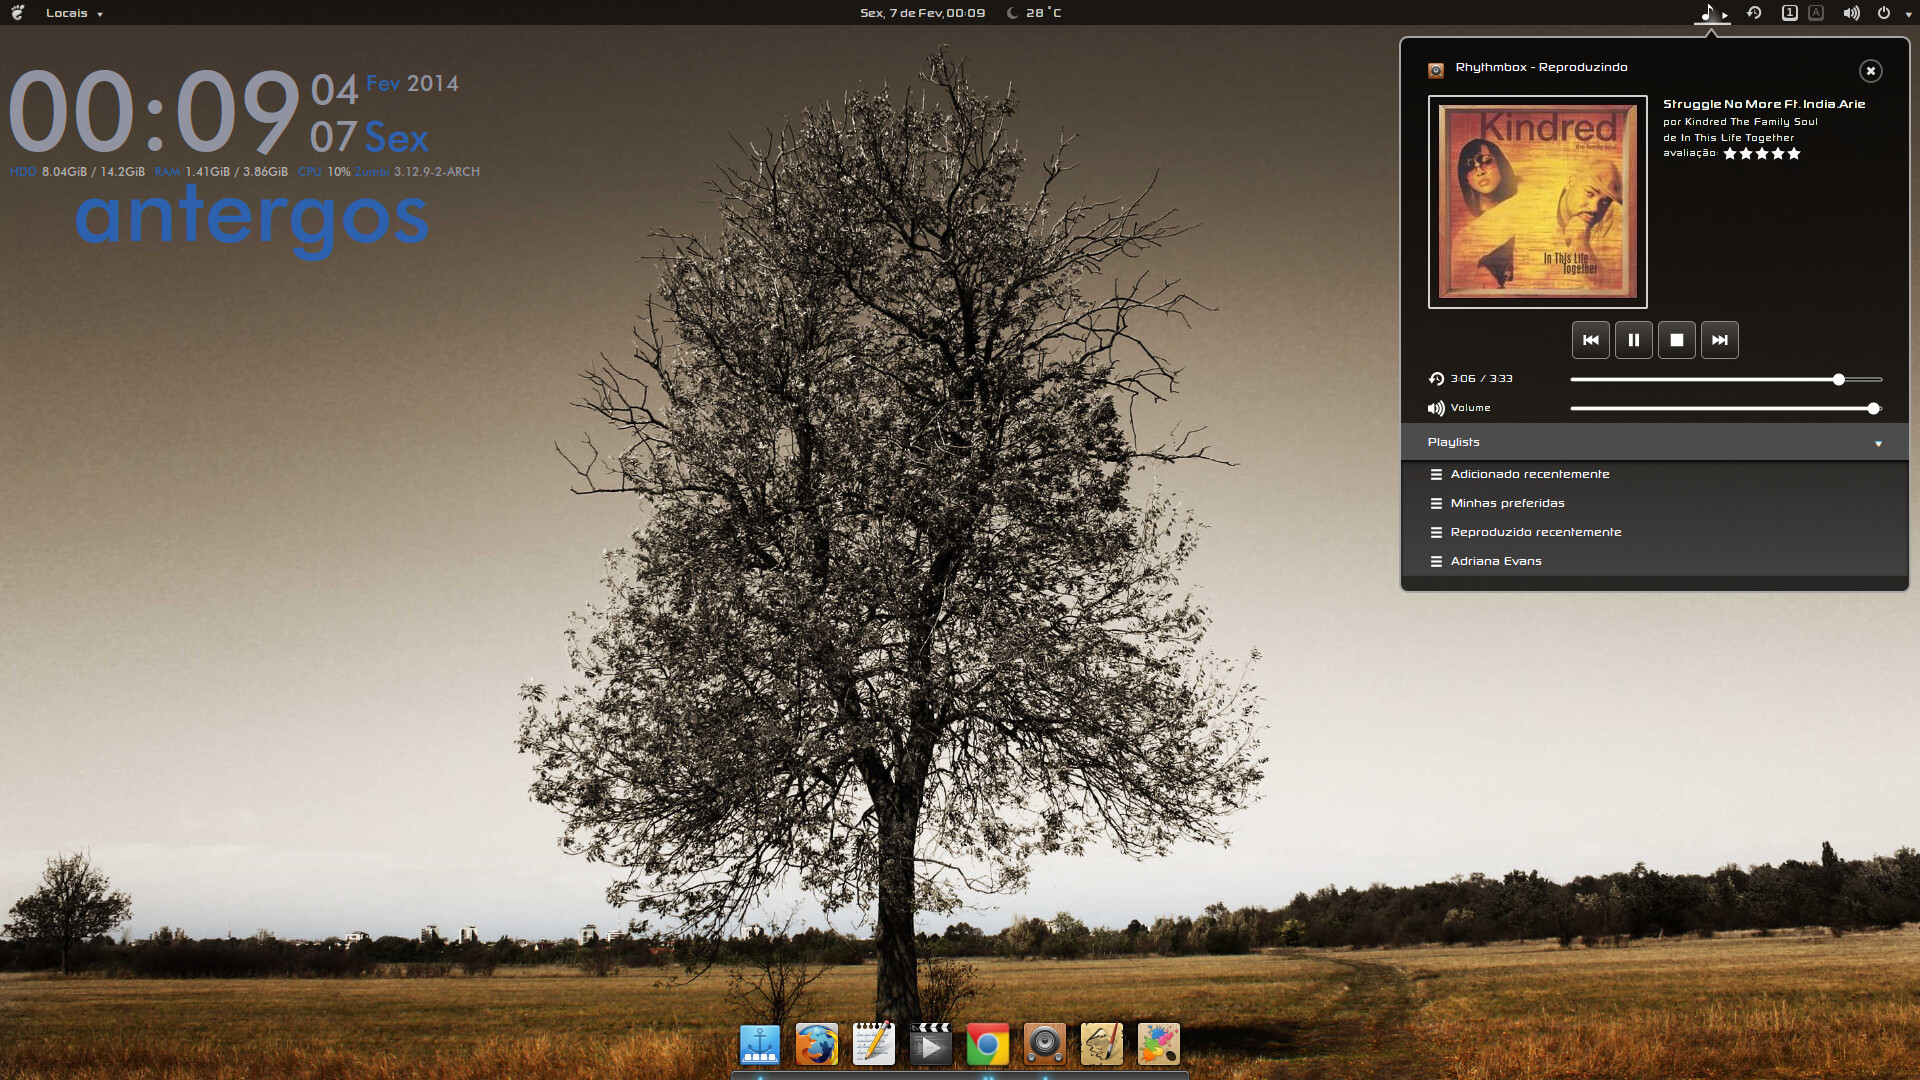Select the Minhas preferidas playlist

click(1655, 503)
